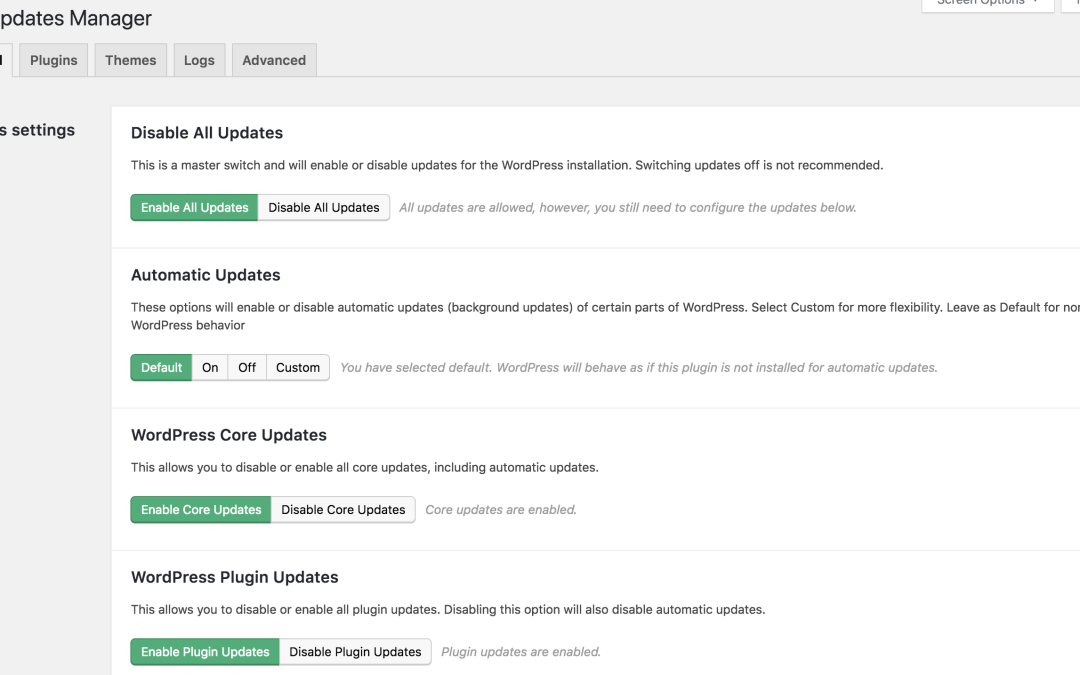Viewport: 1080px width, 675px height.
Task: Click the plugin updates description sentence
Action: [448, 610]
